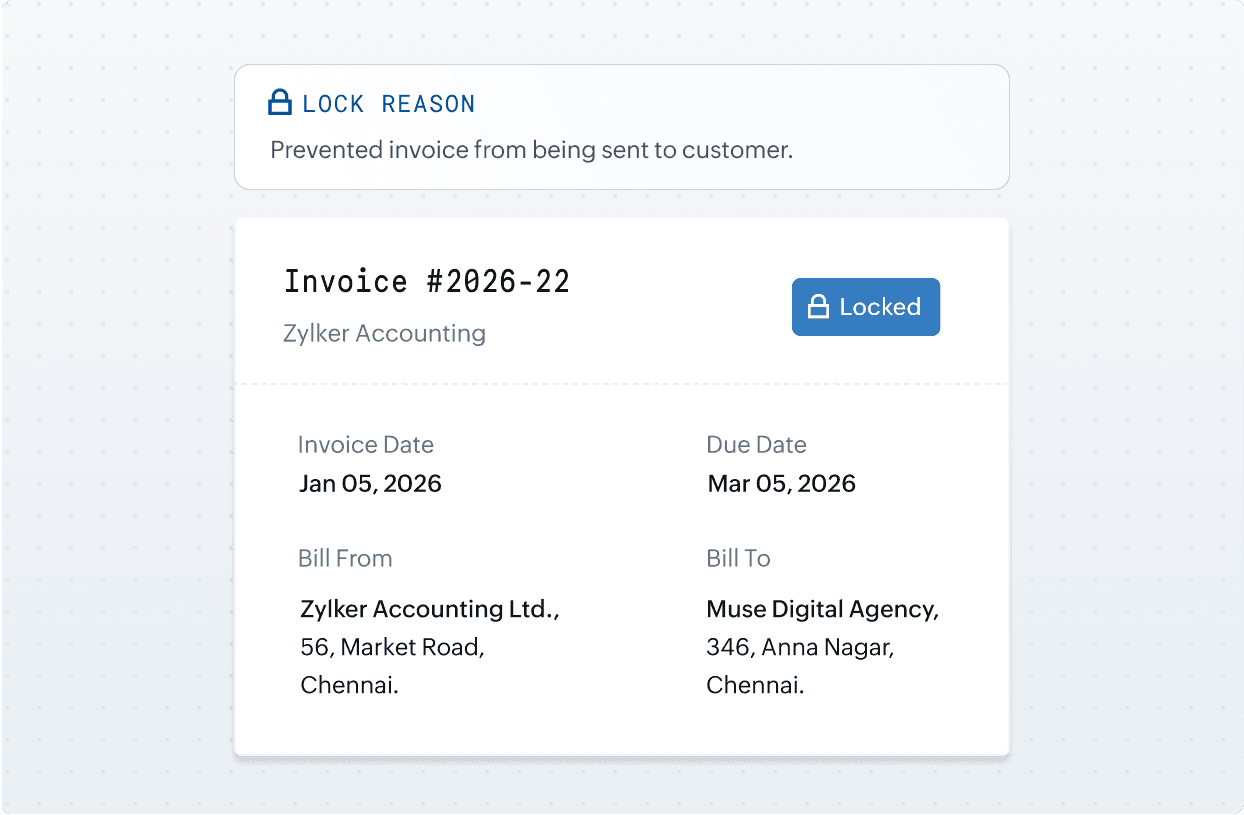Viewport: 1244px width, 815px height.
Task: Click Zylker Accounting Ltd. sender name
Action: pyautogui.click(x=429, y=609)
